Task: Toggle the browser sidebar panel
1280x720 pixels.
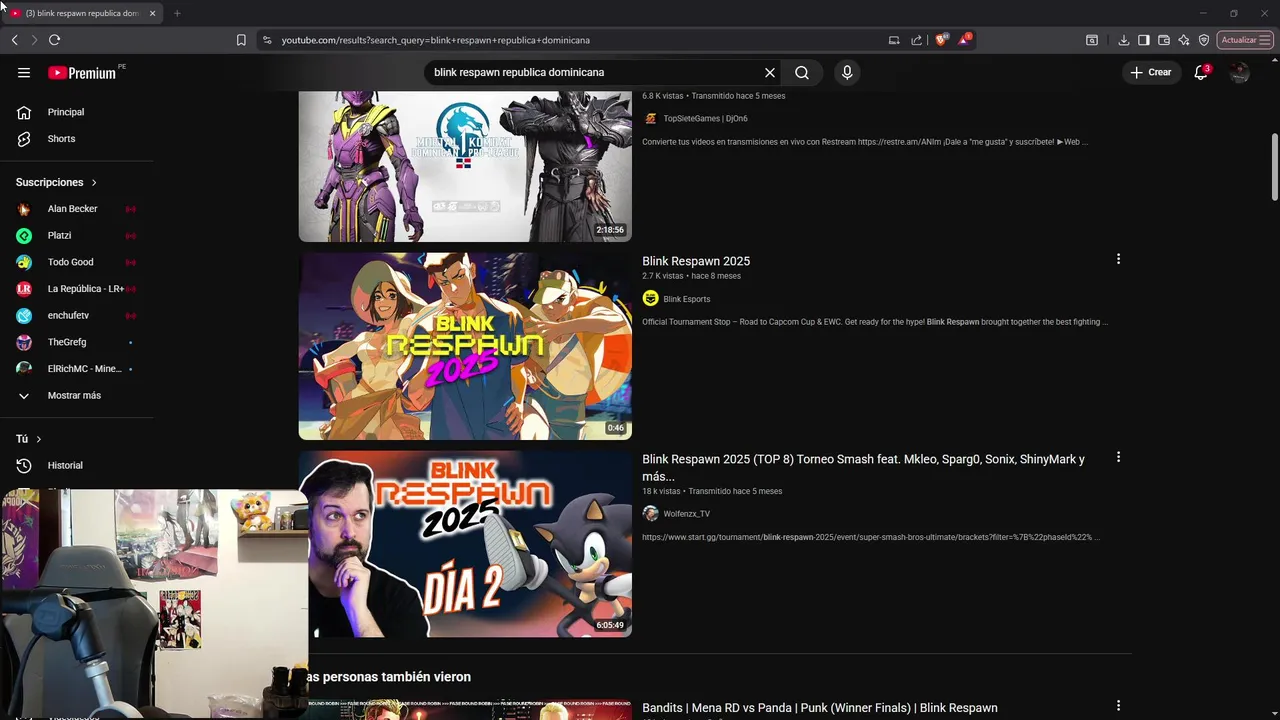Action: [x=1144, y=40]
